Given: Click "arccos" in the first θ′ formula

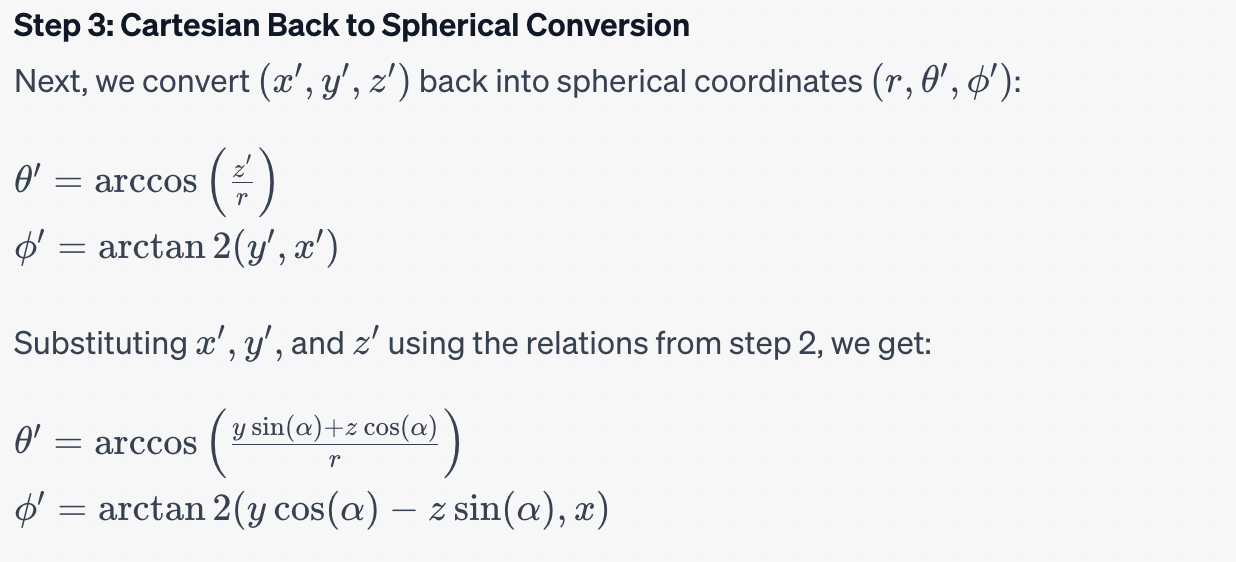Looking at the screenshot, I should tap(146, 182).
